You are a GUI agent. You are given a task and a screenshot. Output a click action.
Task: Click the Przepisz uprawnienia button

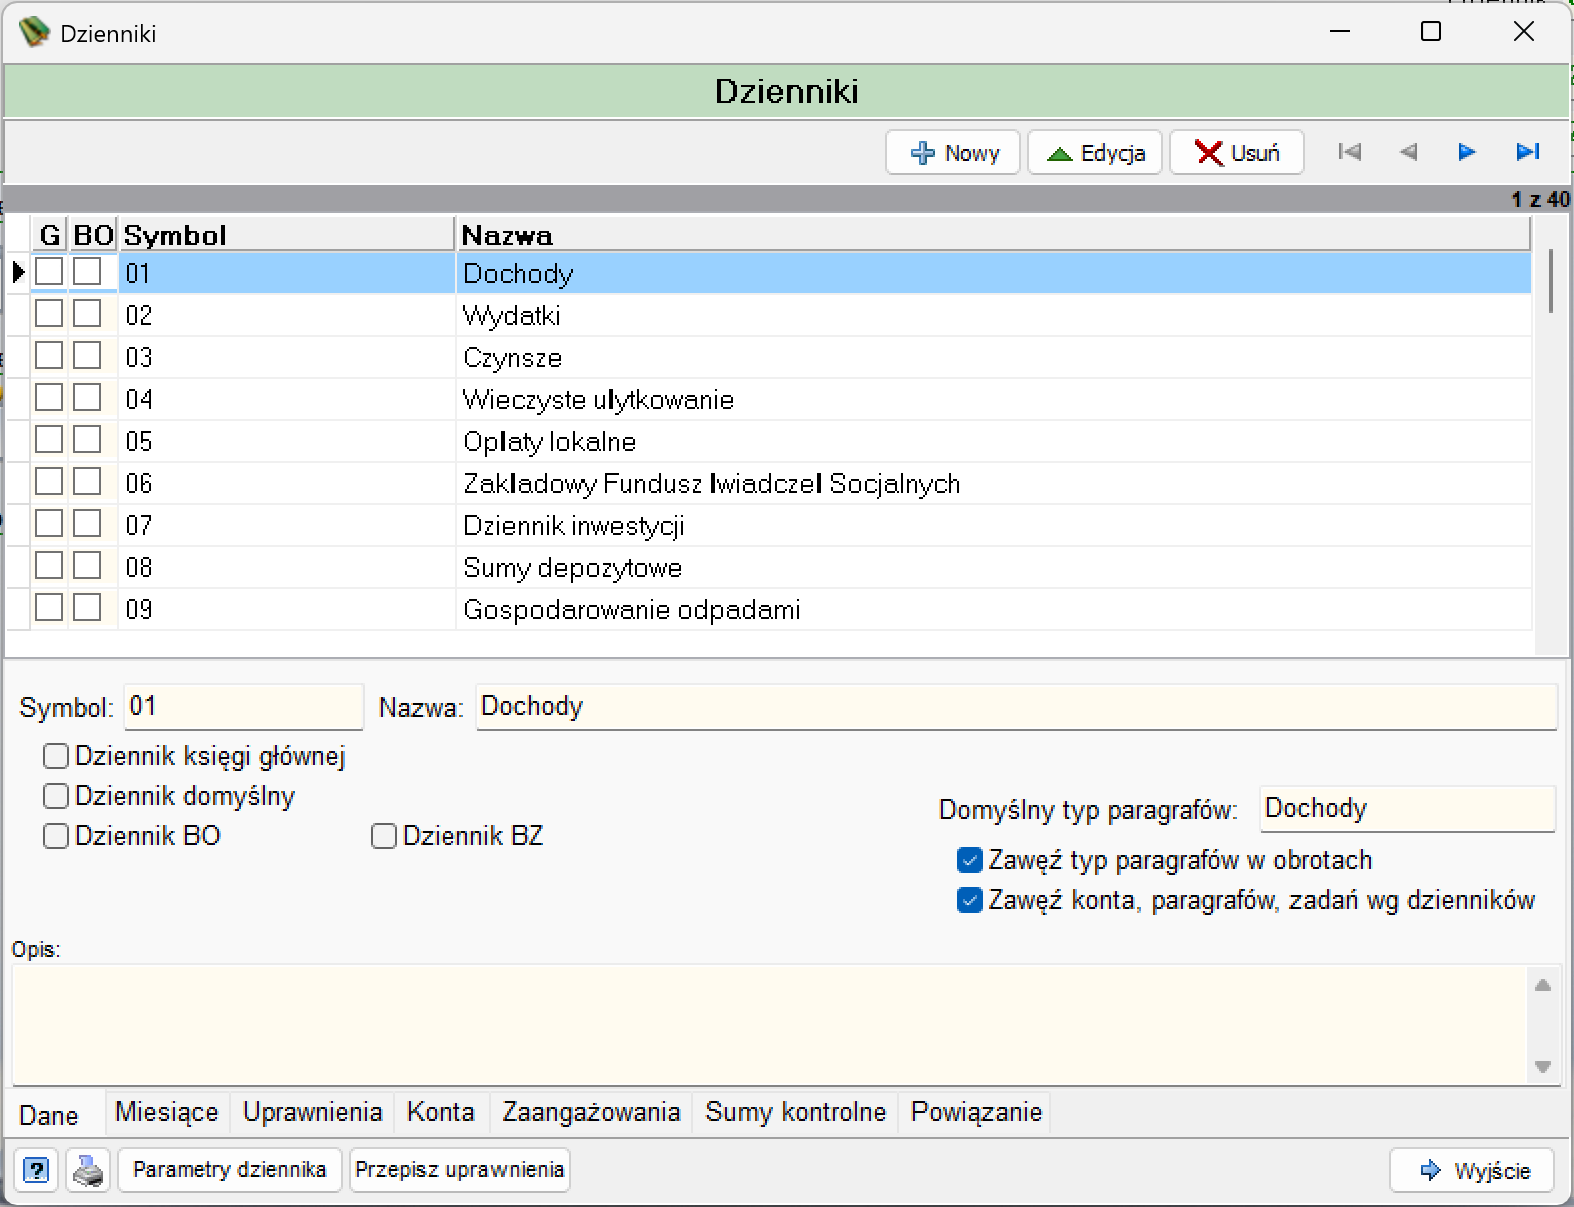[x=460, y=1170]
